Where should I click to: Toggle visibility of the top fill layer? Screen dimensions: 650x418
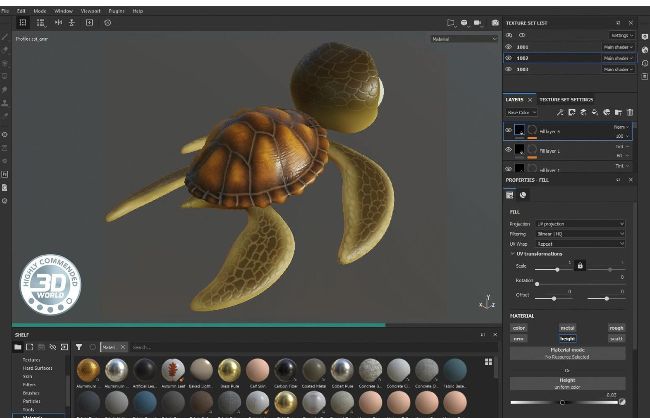(508, 131)
